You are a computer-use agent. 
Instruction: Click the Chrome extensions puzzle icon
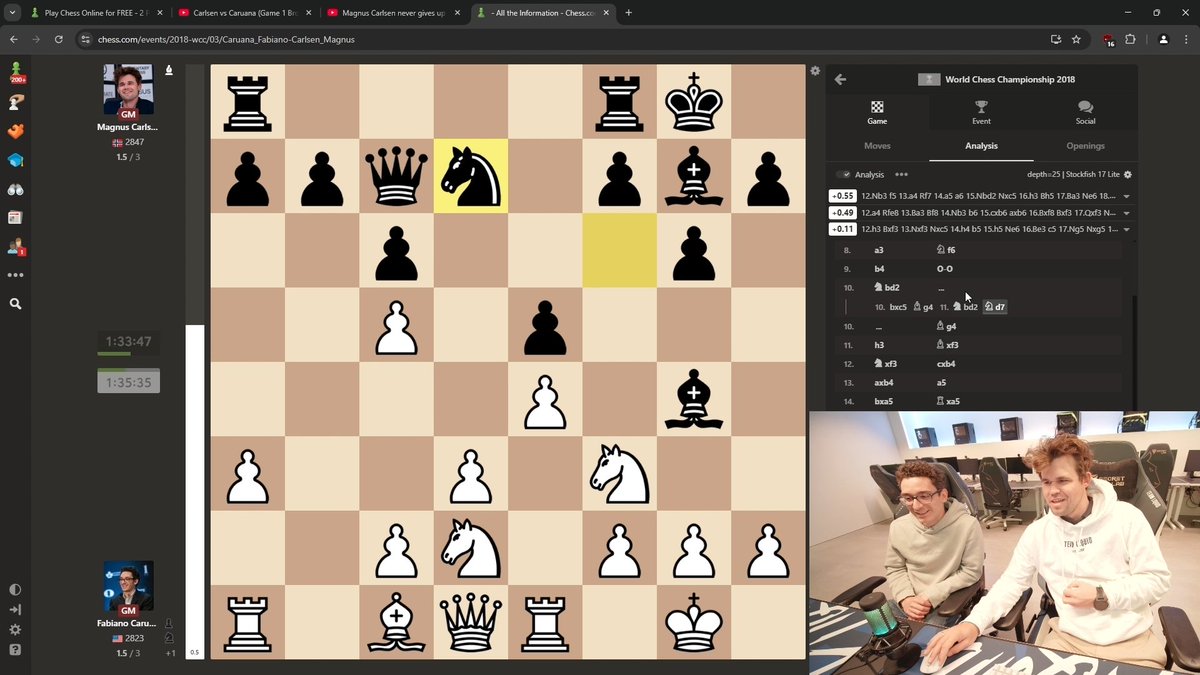(1131, 39)
